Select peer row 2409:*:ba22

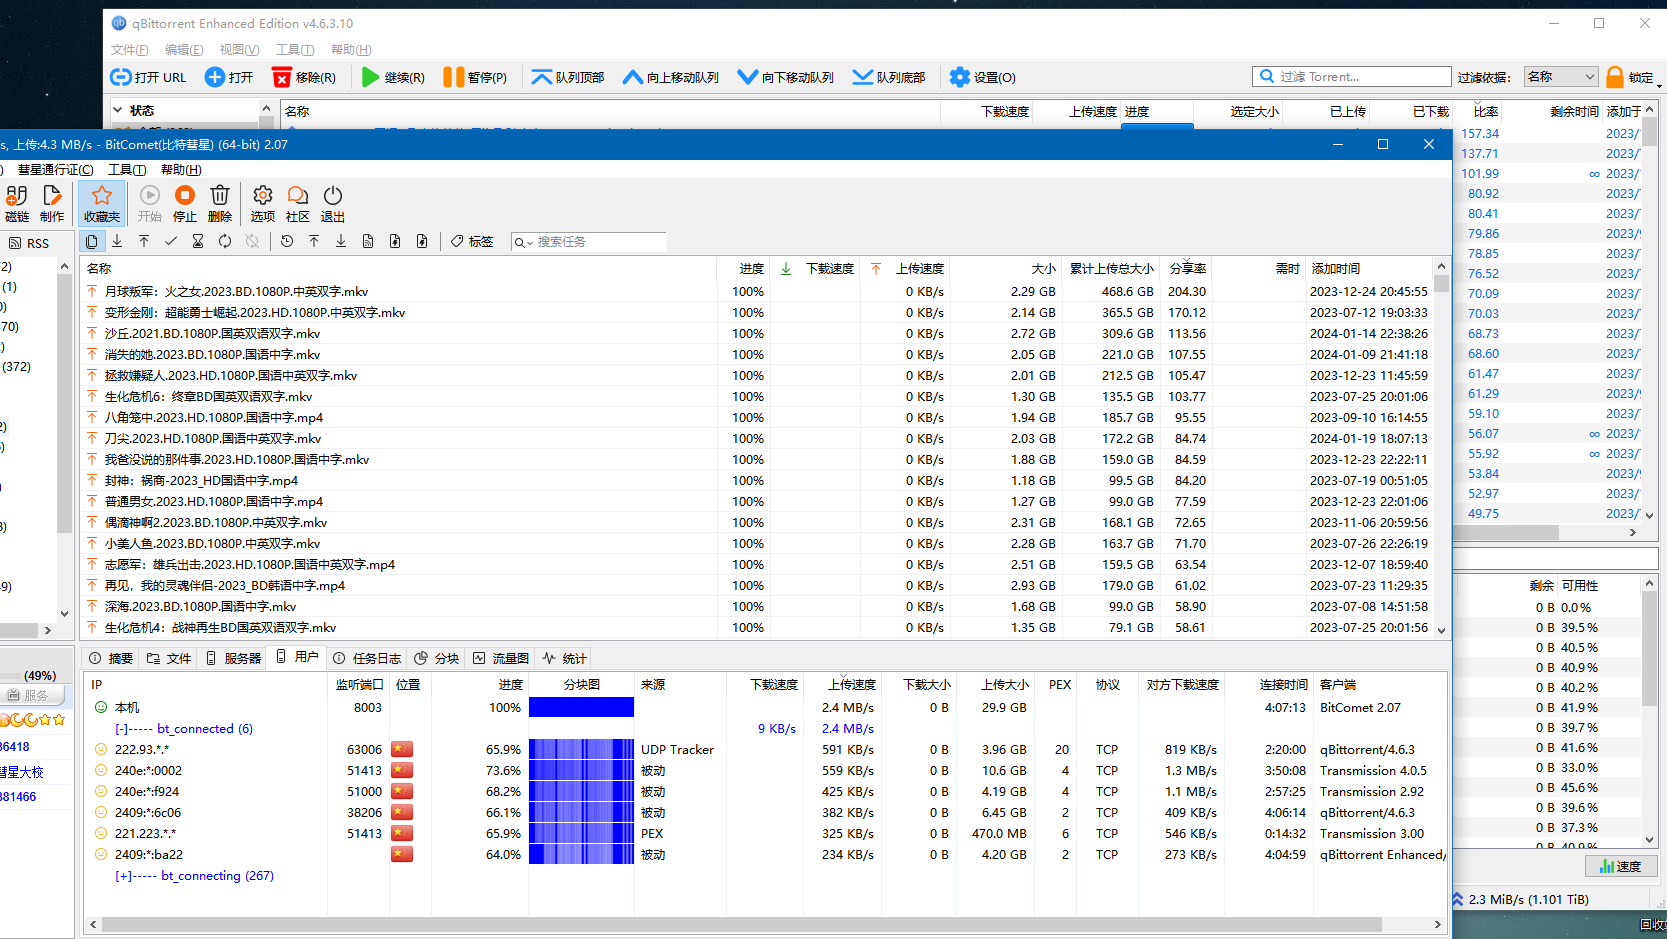pyautogui.click(x=765, y=855)
